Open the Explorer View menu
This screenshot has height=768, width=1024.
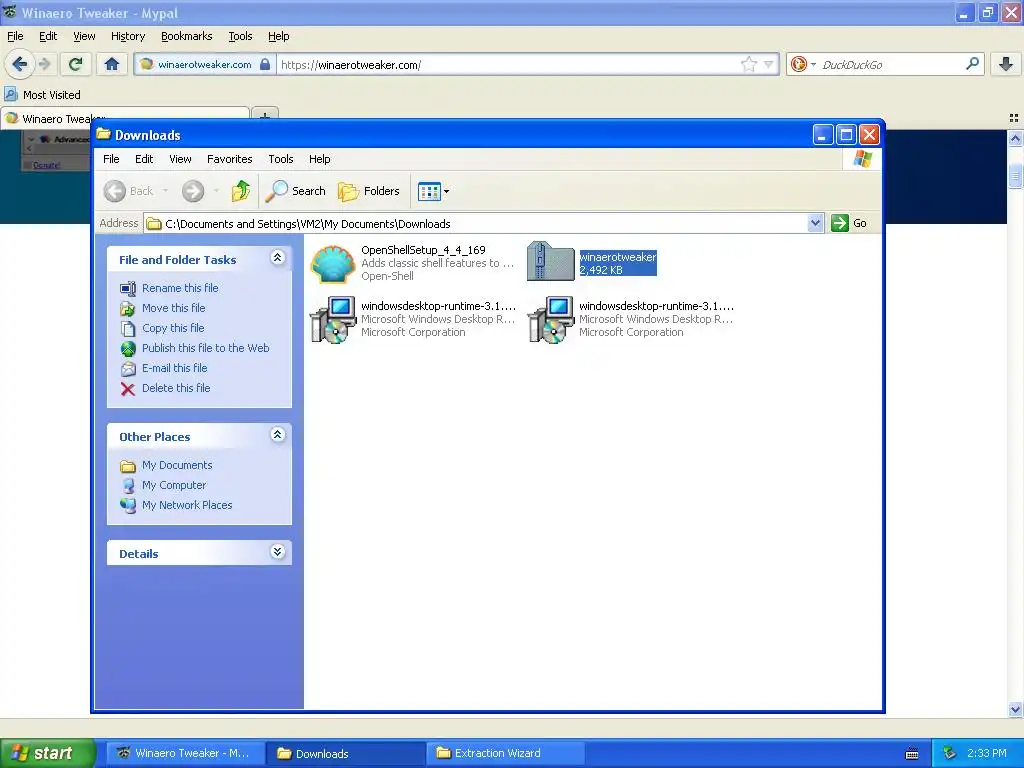(x=180, y=159)
